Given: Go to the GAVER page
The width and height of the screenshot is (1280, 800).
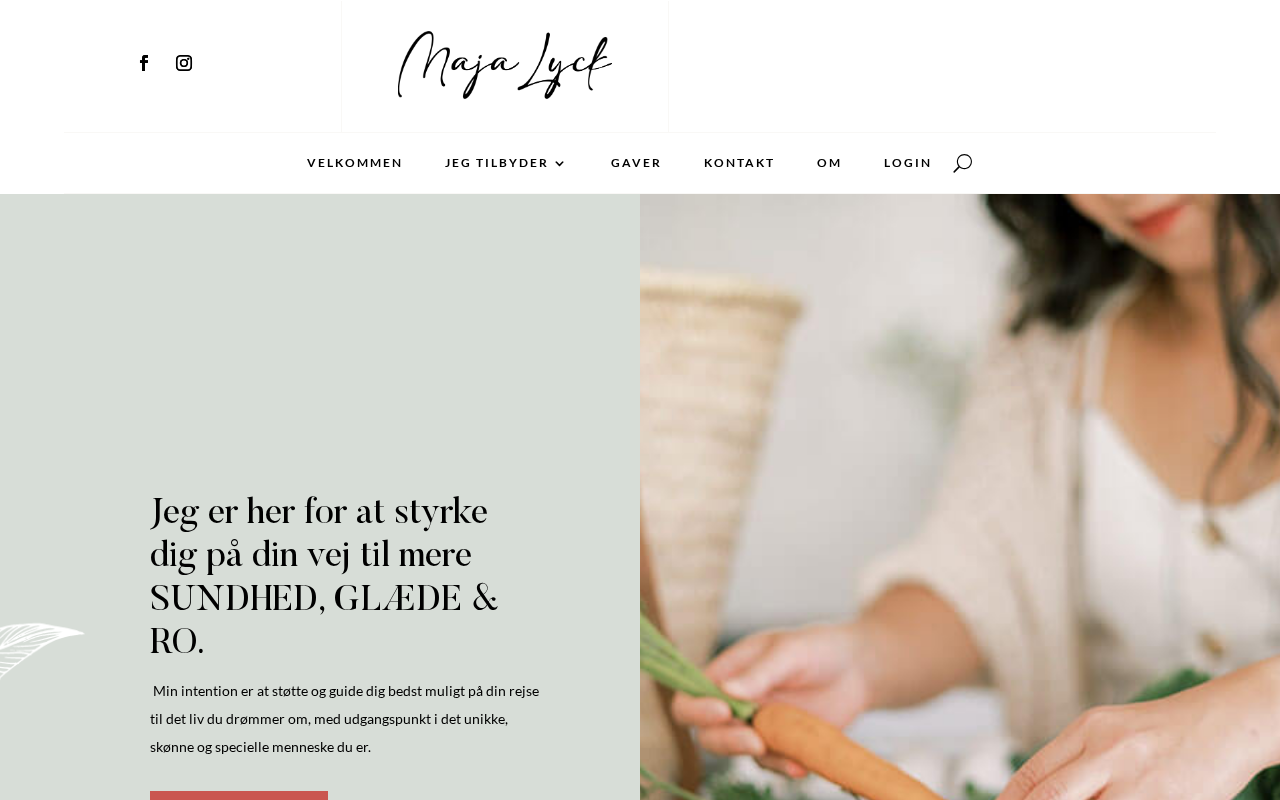Looking at the screenshot, I should (x=636, y=163).
